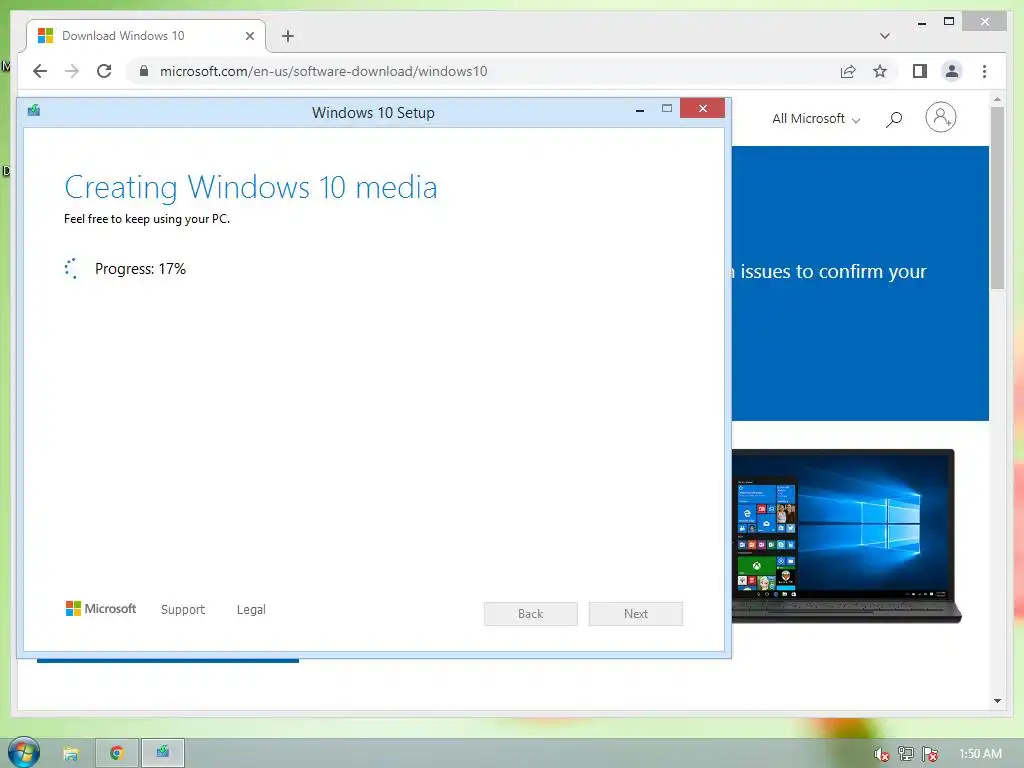Maximize the Windows 10 Setup window

[667, 108]
